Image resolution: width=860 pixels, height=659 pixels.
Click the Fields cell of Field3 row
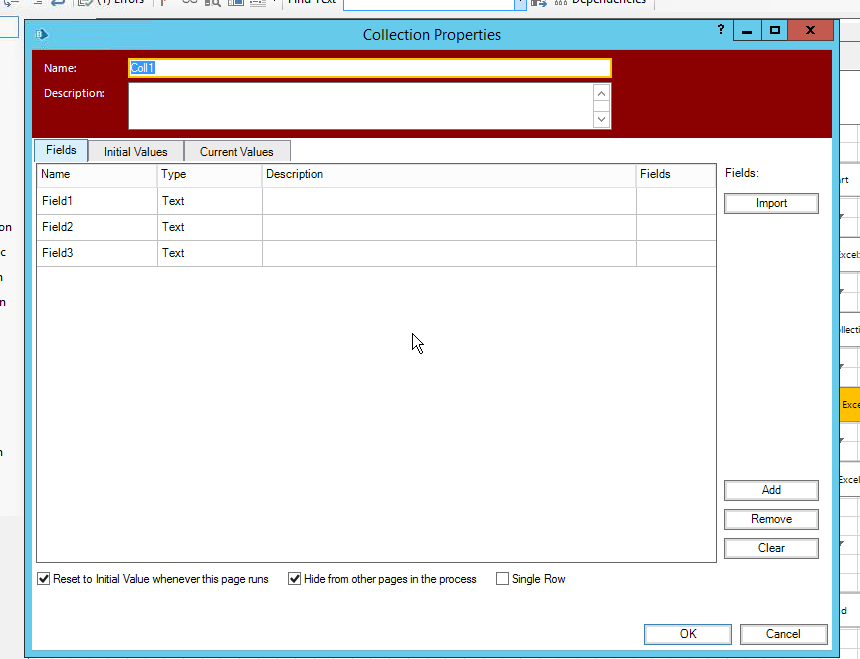pyautogui.click(x=676, y=253)
